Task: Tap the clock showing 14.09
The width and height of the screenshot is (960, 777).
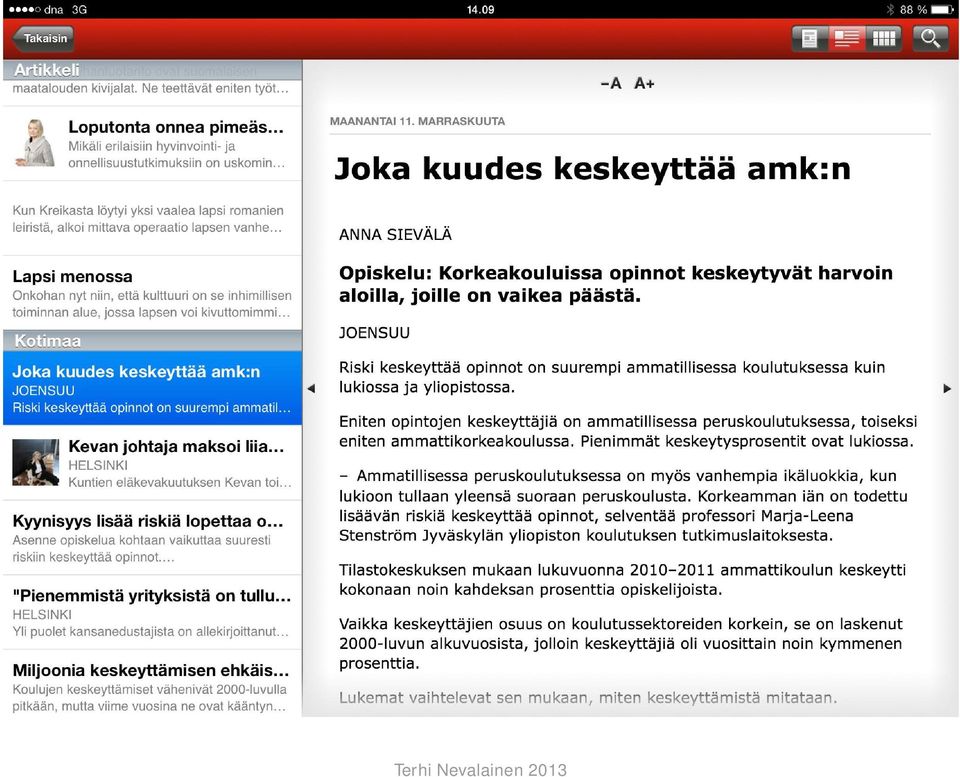Action: pos(481,10)
